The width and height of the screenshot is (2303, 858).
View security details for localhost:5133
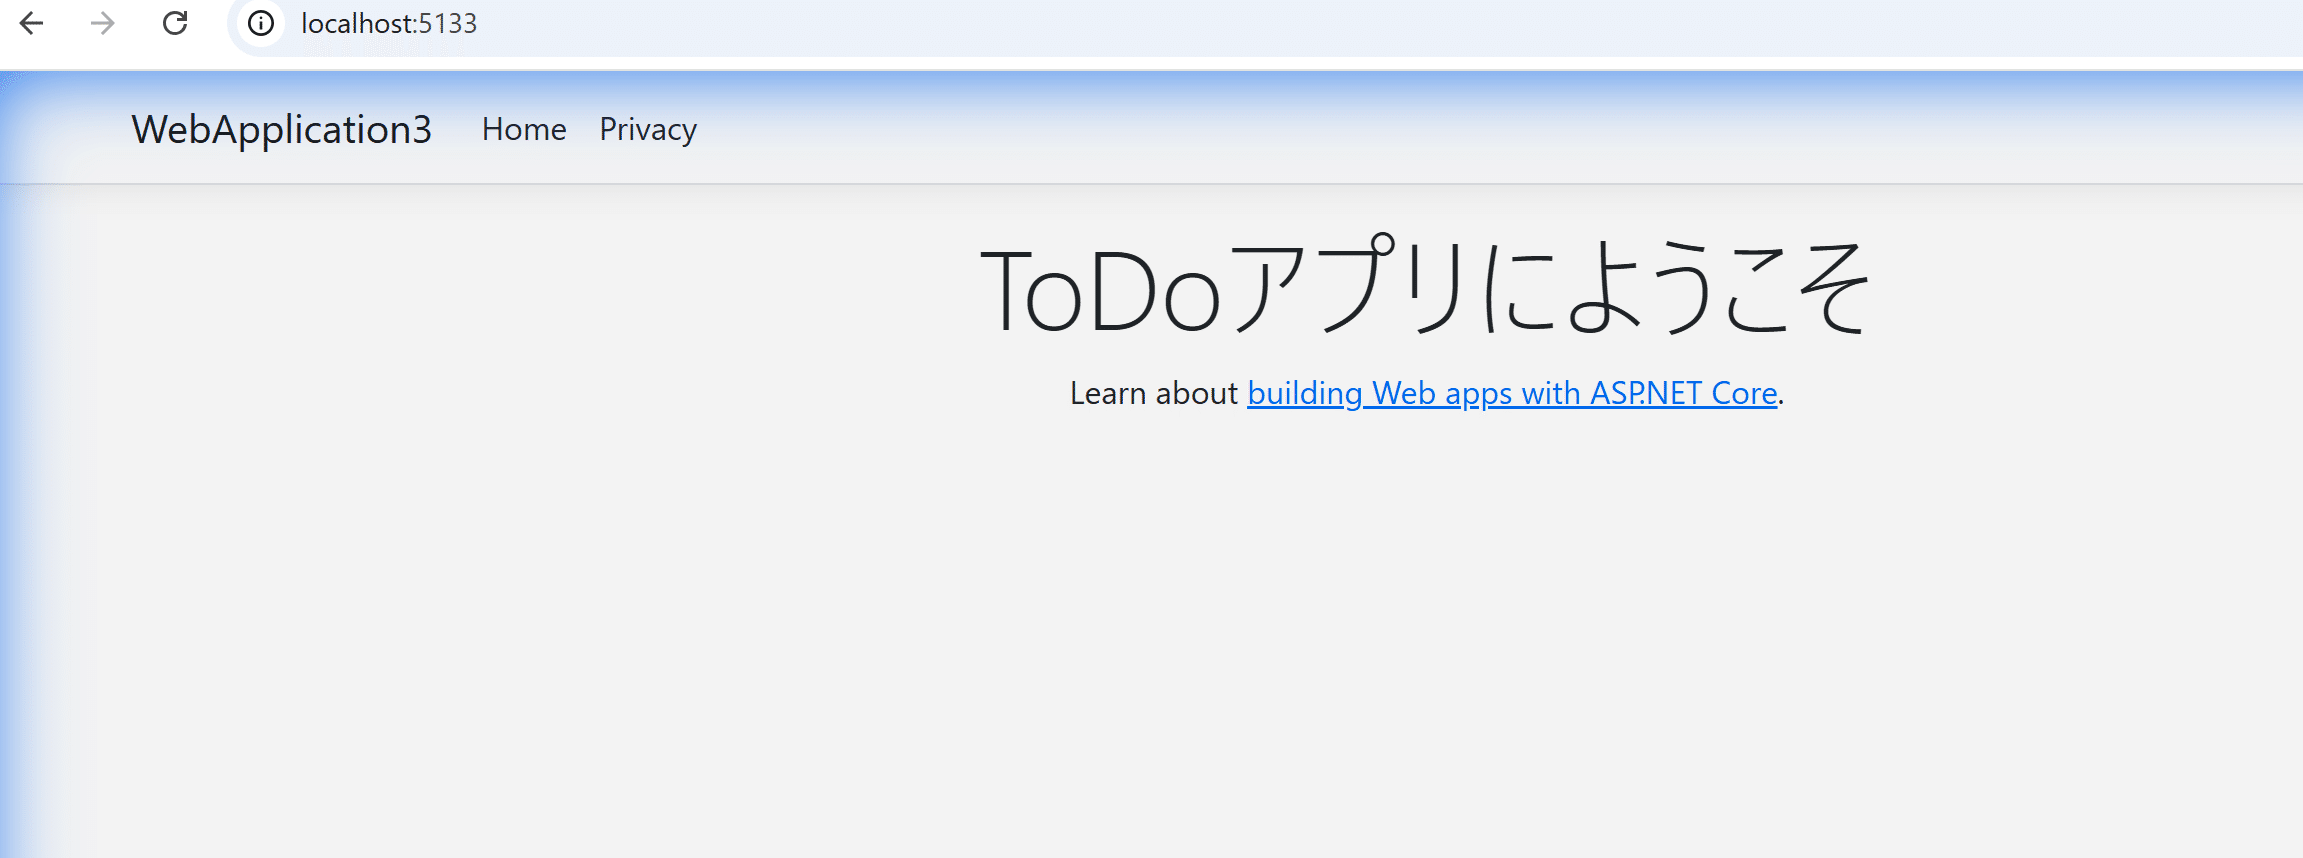tap(259, 23)
